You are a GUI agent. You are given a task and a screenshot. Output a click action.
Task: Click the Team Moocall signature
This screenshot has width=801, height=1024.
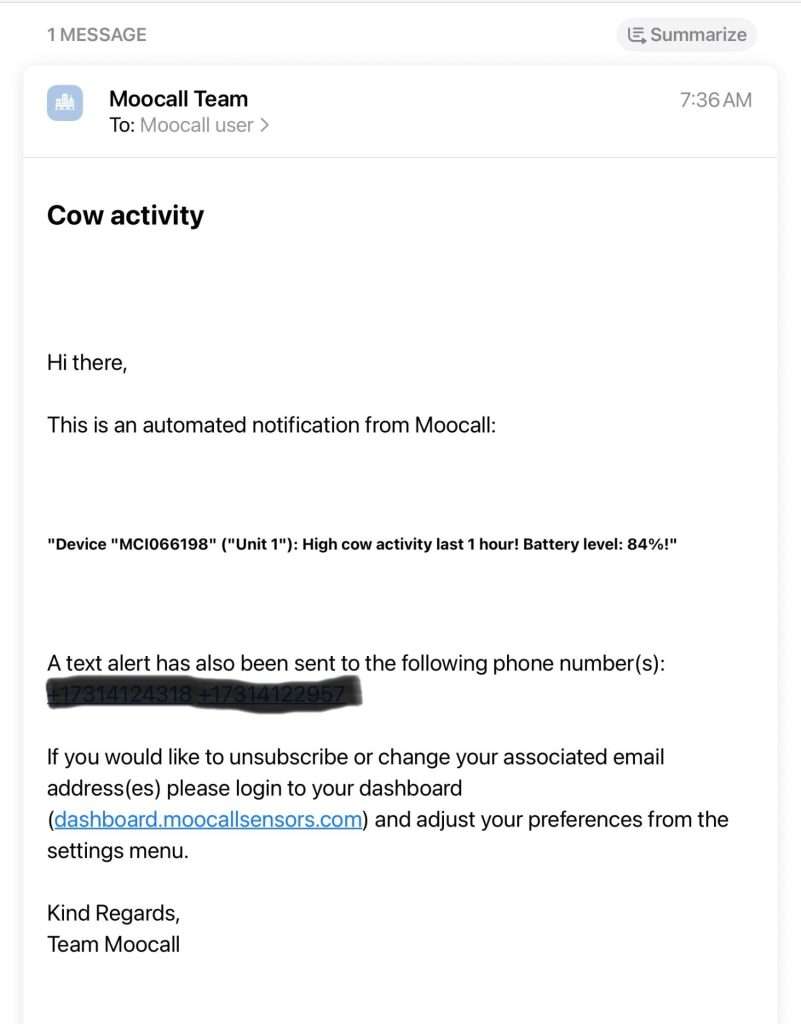click(113, 943)
